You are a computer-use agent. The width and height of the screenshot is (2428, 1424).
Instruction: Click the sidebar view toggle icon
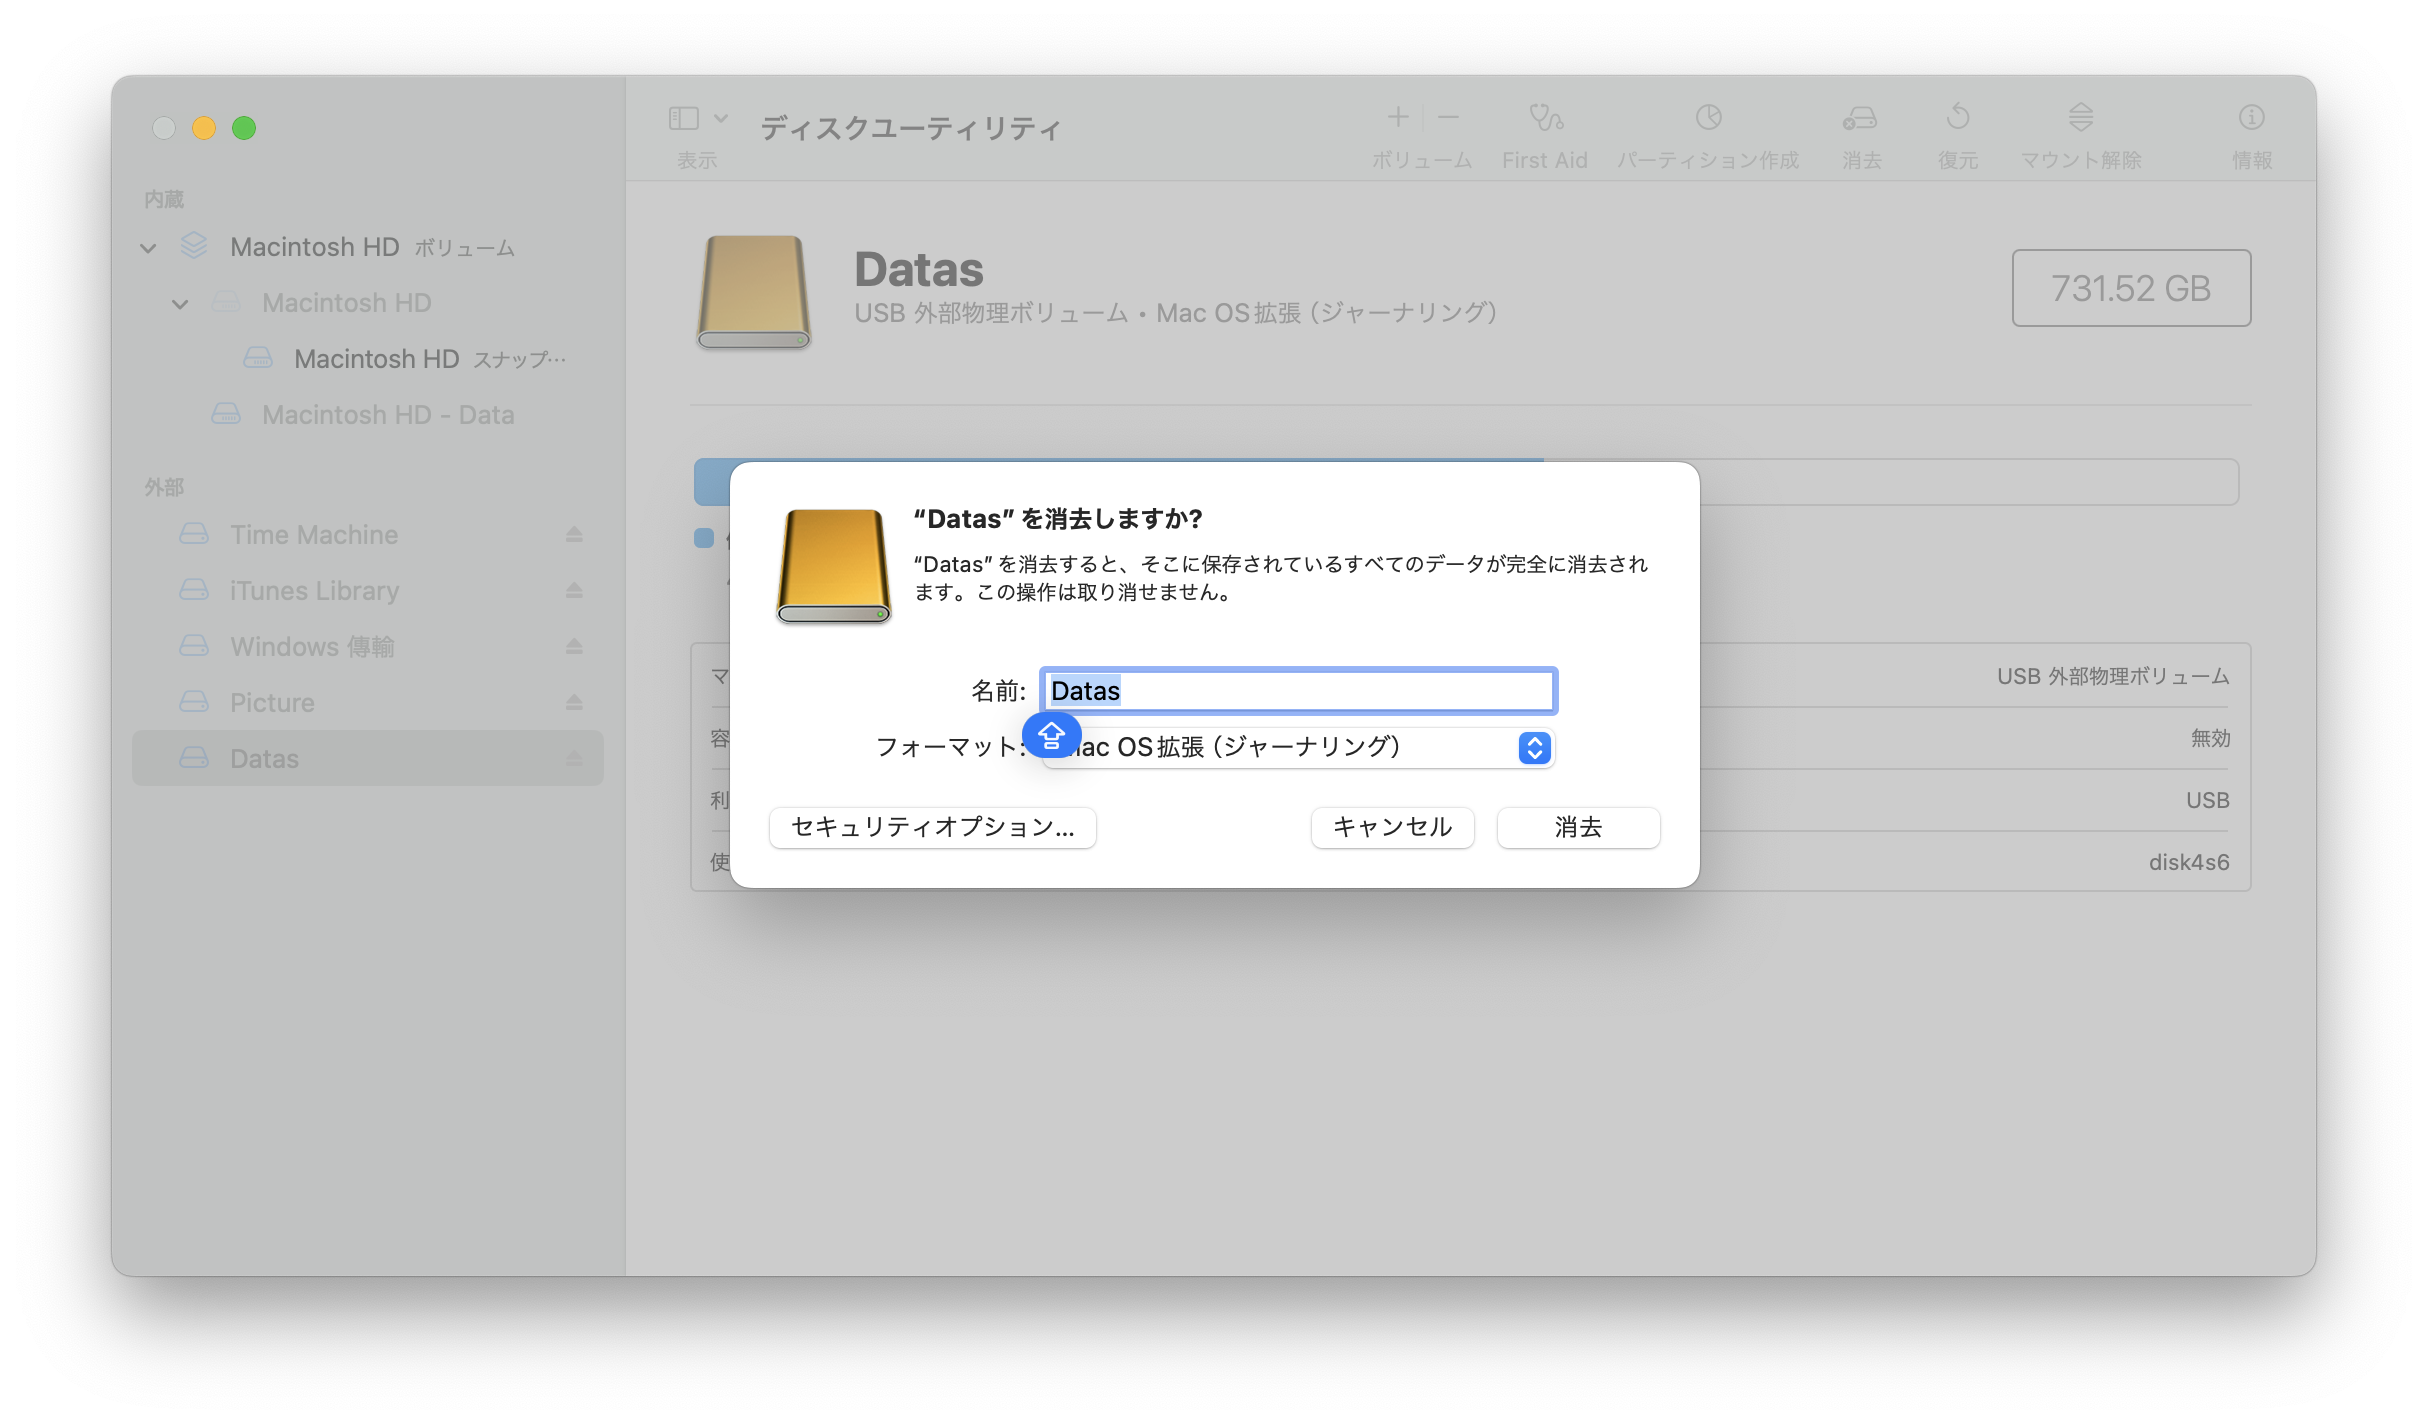coord(684,118)
